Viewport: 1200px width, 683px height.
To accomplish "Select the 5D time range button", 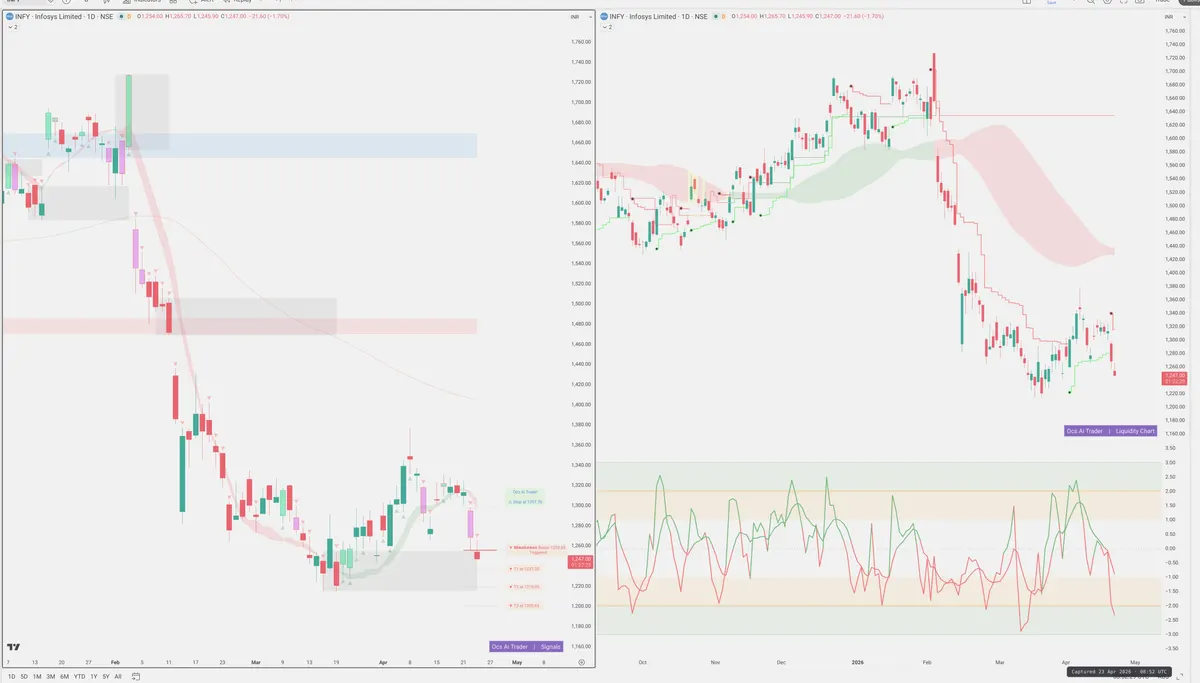I will [x=24, y=677].
